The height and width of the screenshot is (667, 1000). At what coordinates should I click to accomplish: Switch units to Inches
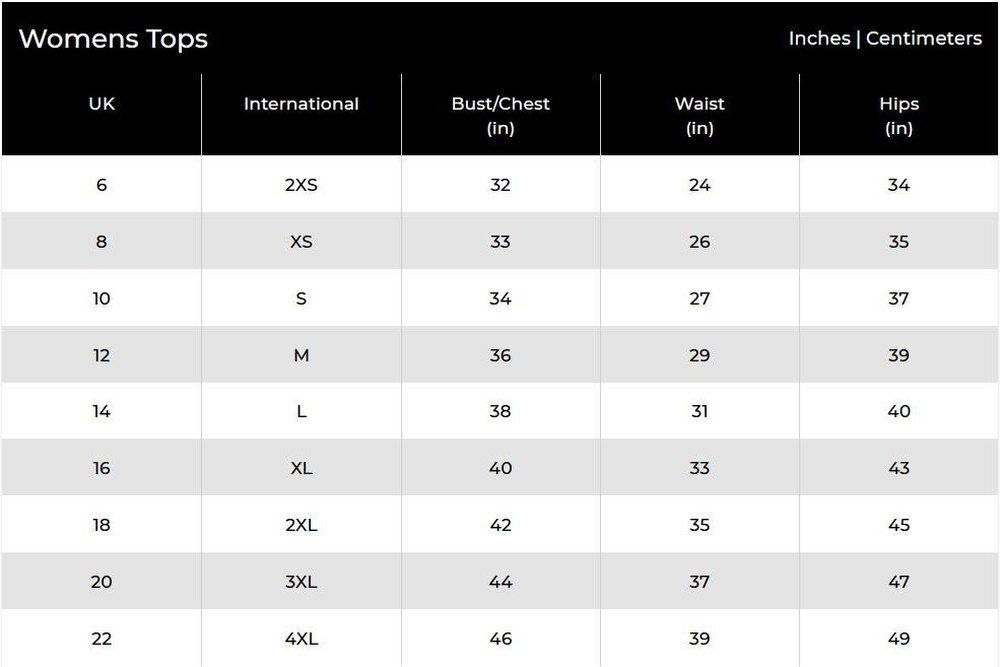pos(819,39)
